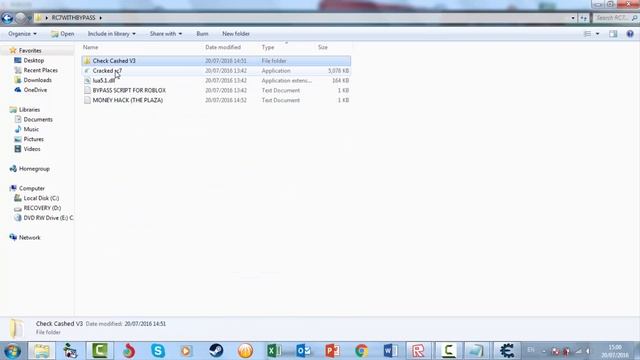Click RC7WITHBYPASS in the address bar

tap(73, 18)
